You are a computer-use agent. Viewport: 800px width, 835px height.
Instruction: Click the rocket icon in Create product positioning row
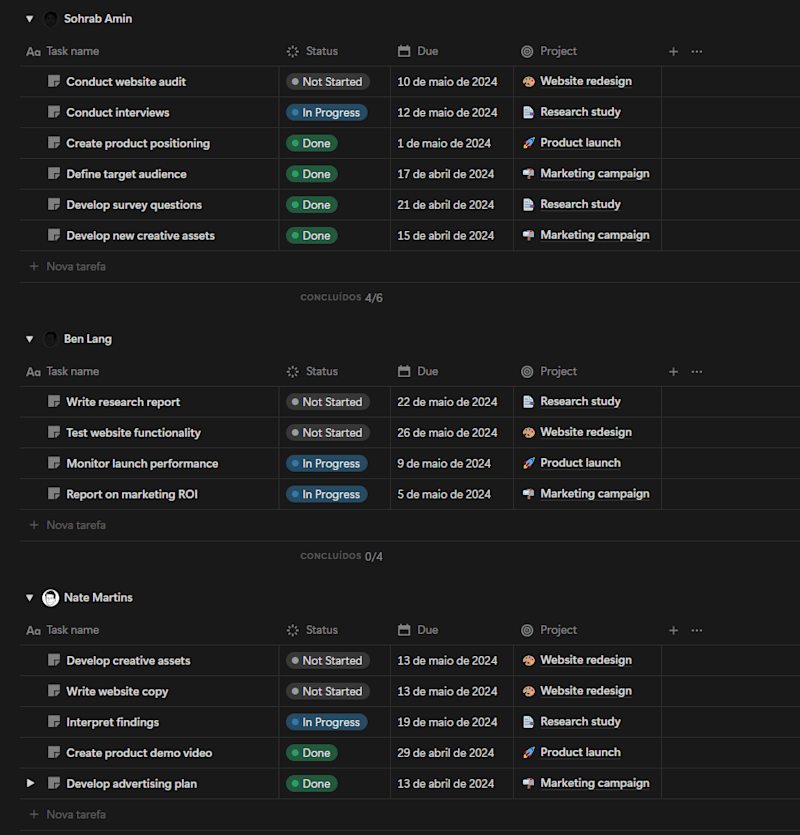click(528, 143)
